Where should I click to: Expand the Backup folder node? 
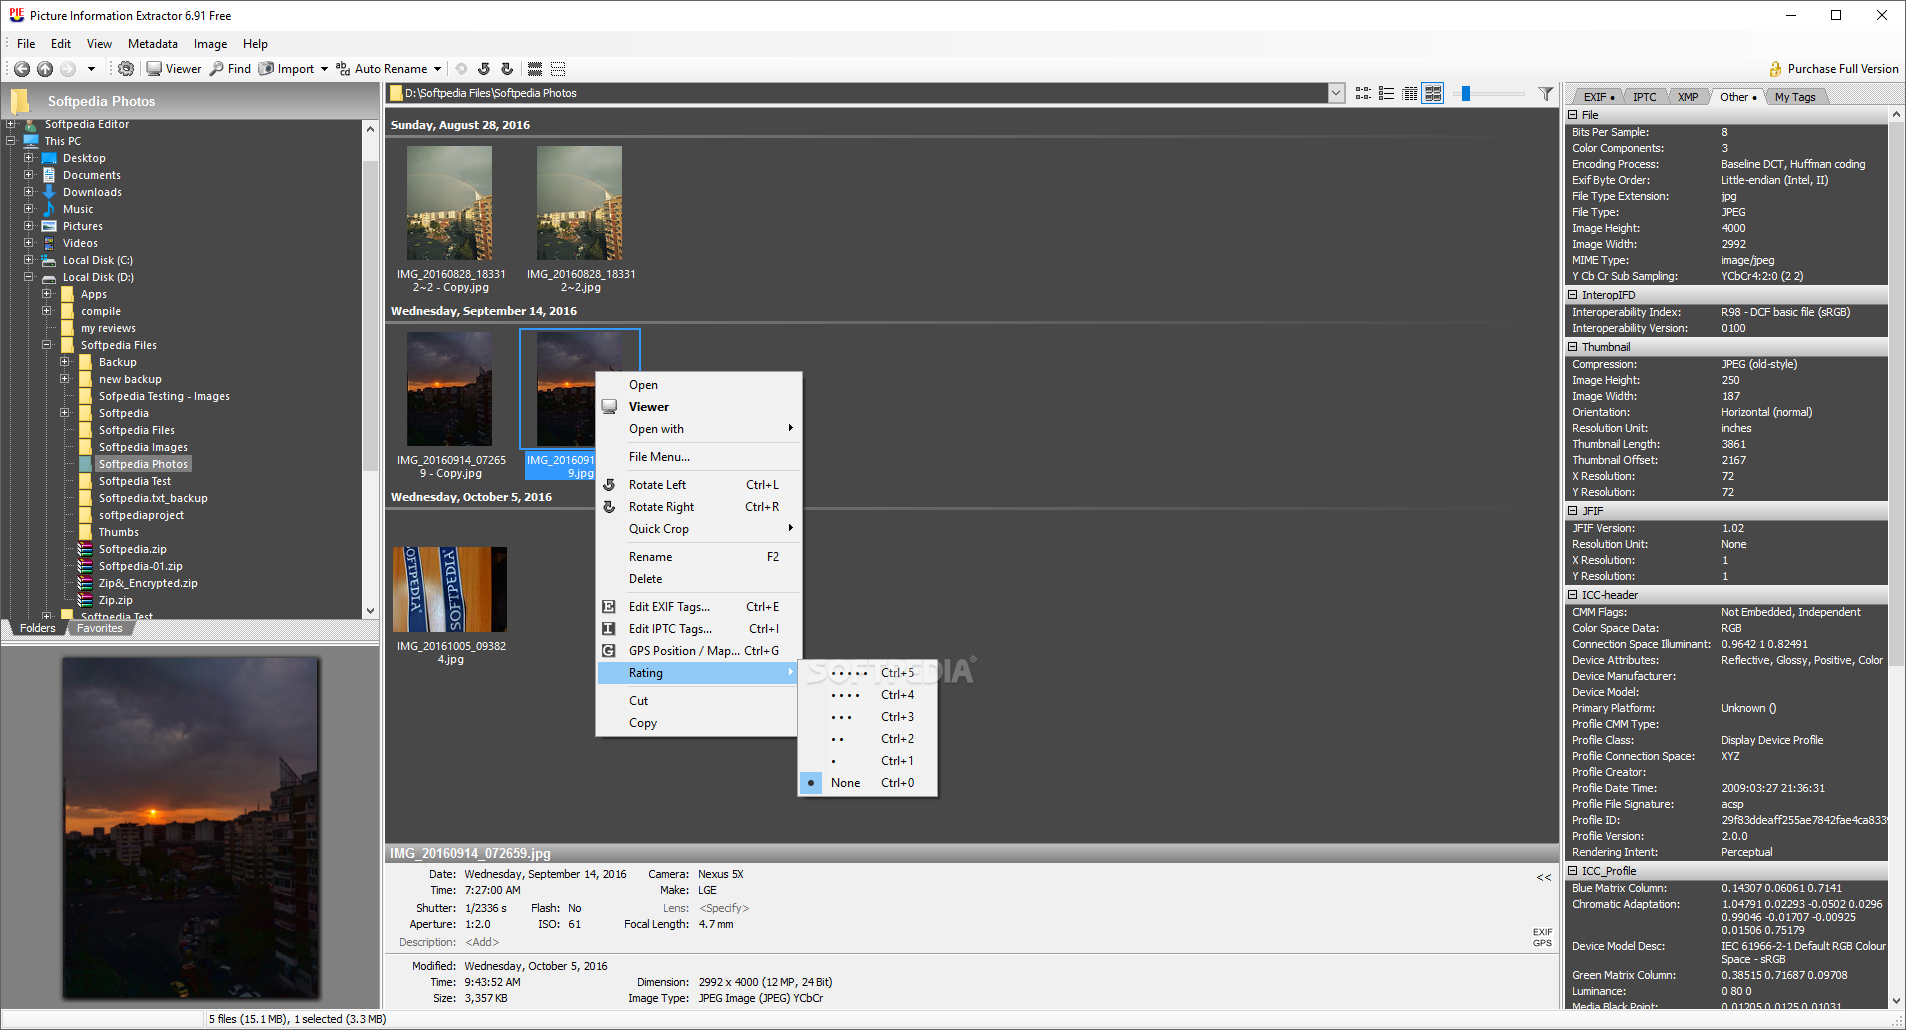coord(65,362)
